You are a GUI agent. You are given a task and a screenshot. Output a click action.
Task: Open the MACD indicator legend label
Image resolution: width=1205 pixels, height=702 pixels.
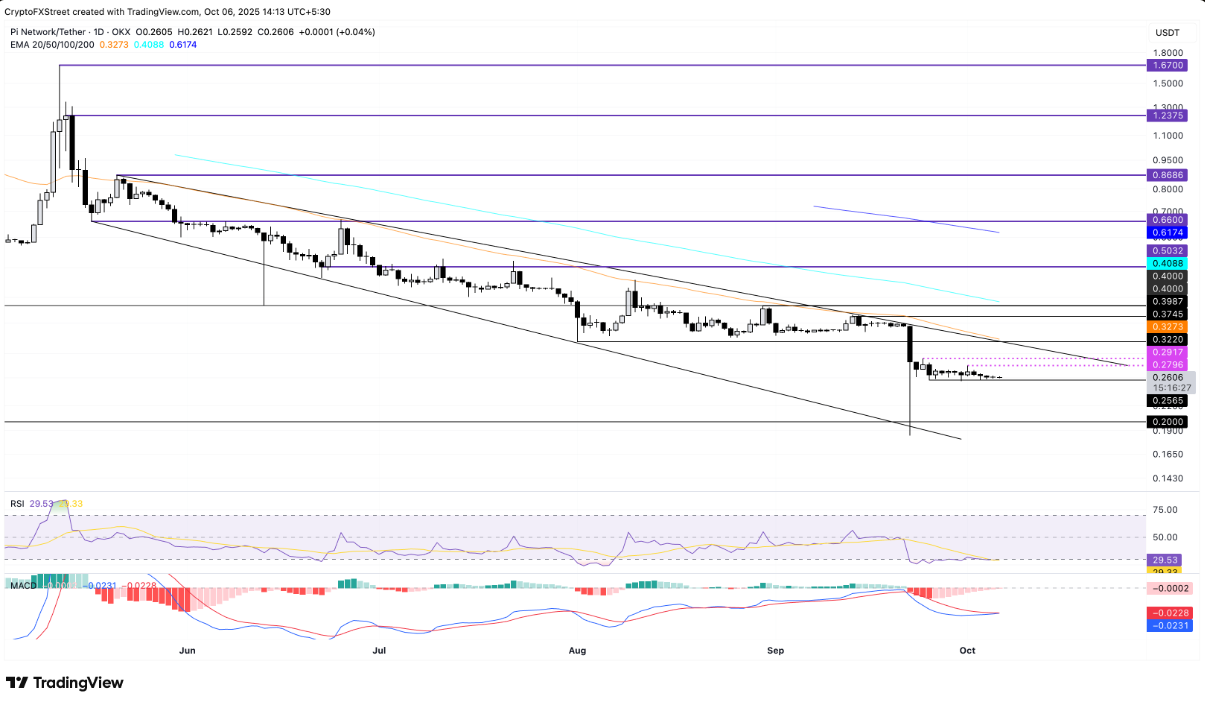[x=21, y=583]
